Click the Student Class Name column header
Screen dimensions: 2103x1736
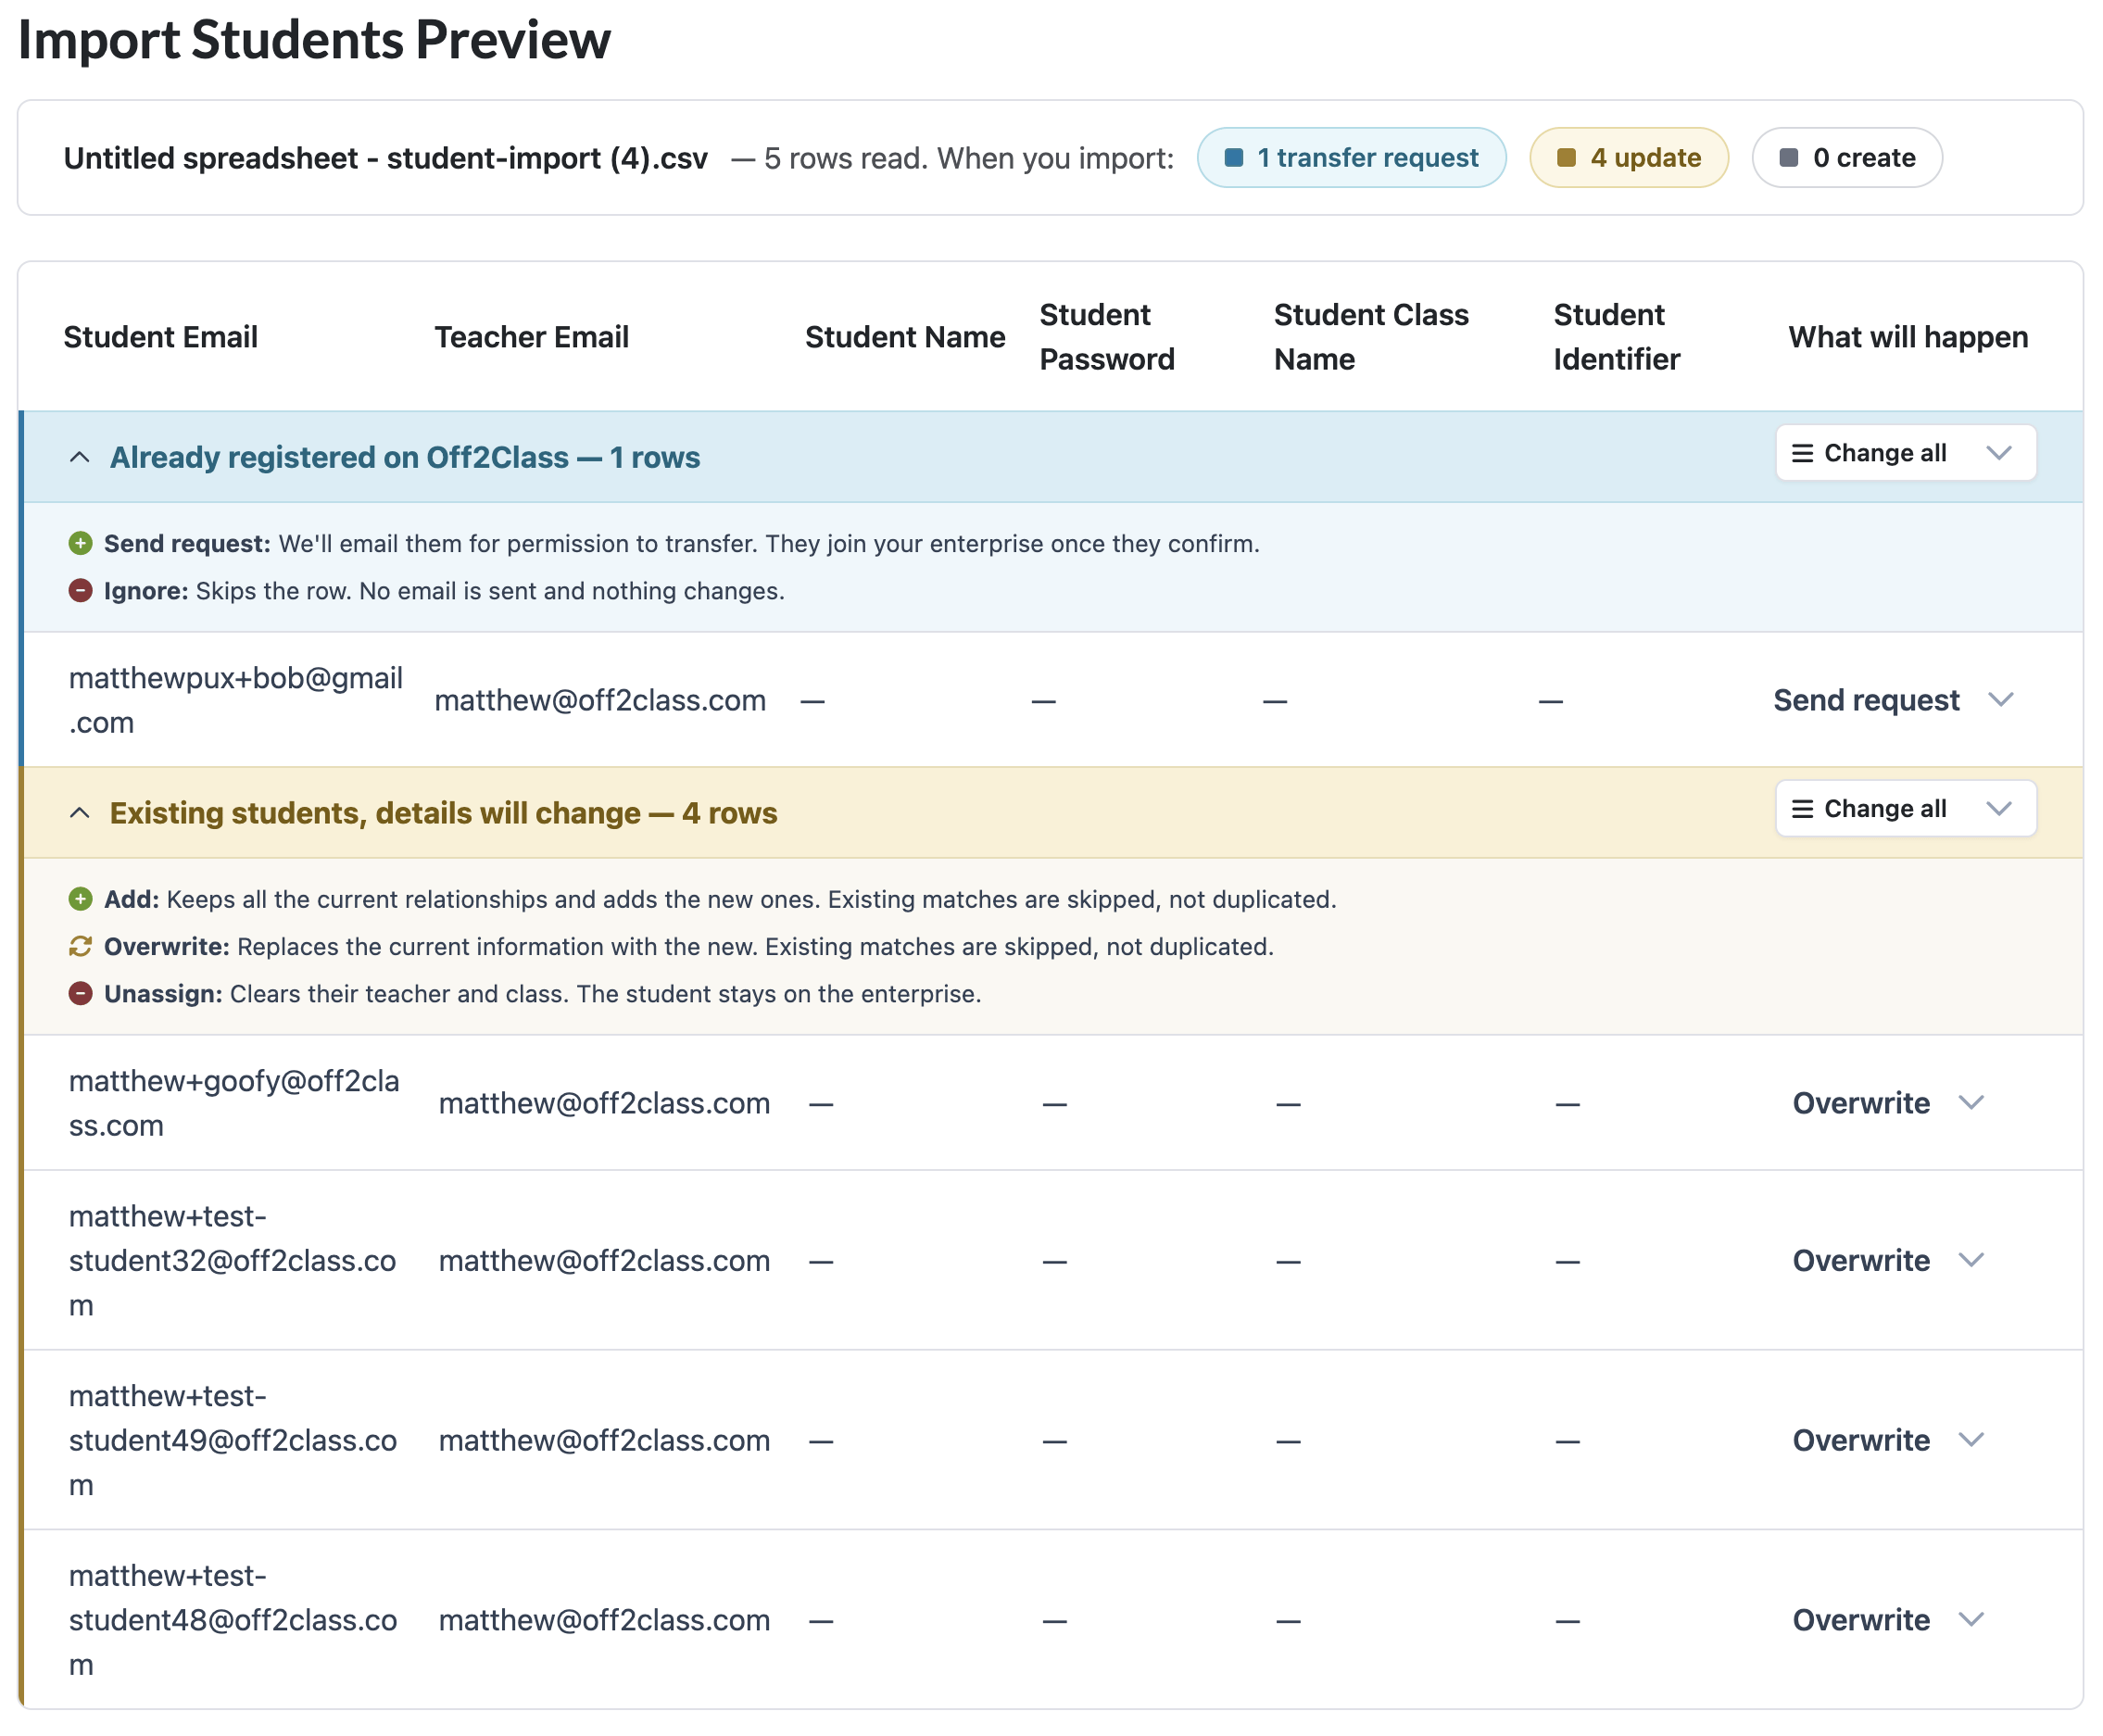point(1371,337)
